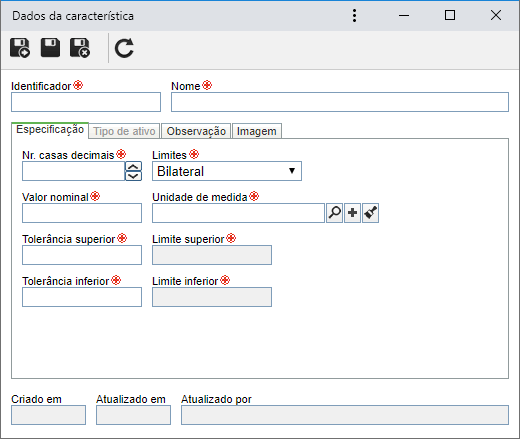Click the Save and new icon
The image size is (520, 439).
(x=20, y=48)
